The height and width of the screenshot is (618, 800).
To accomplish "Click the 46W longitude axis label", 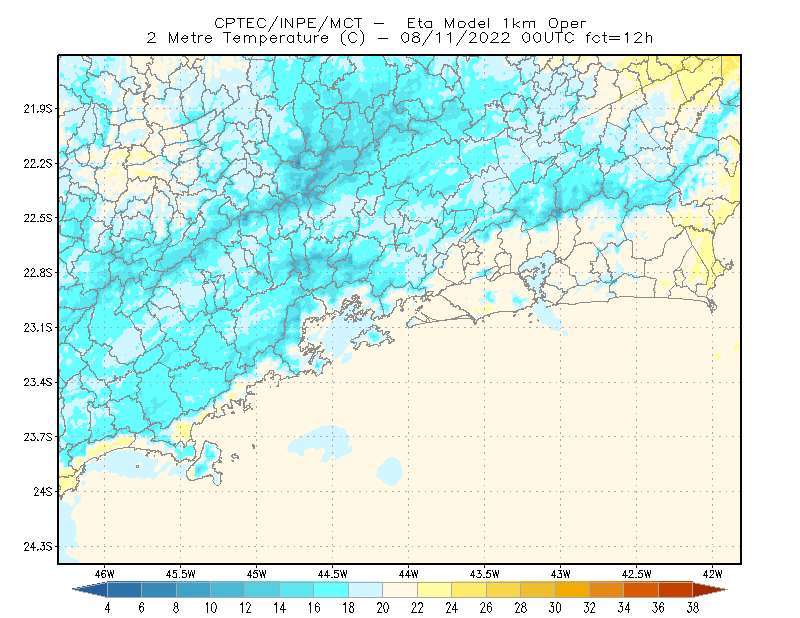I will click(x=105, y=574).
